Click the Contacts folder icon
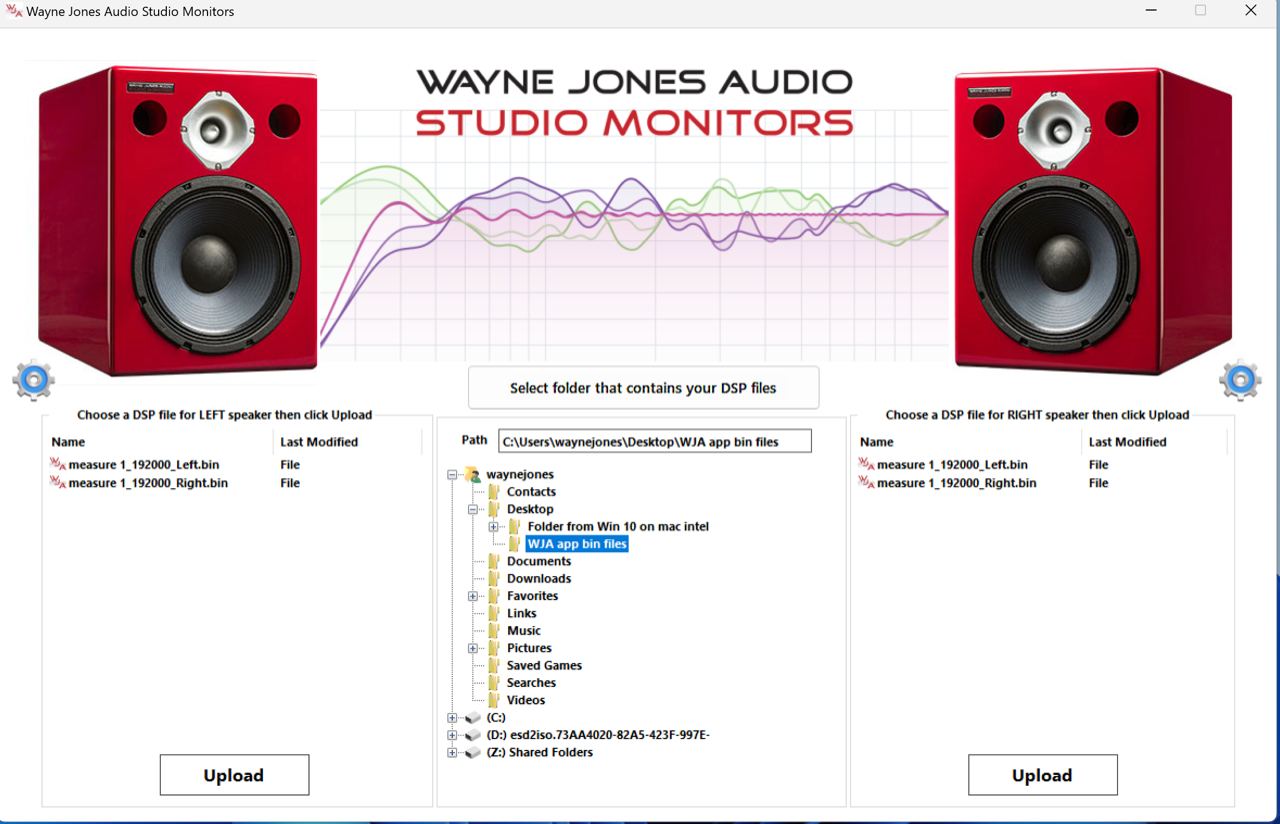This screenshot has width=1280, height=824. [x=494, y=492]
